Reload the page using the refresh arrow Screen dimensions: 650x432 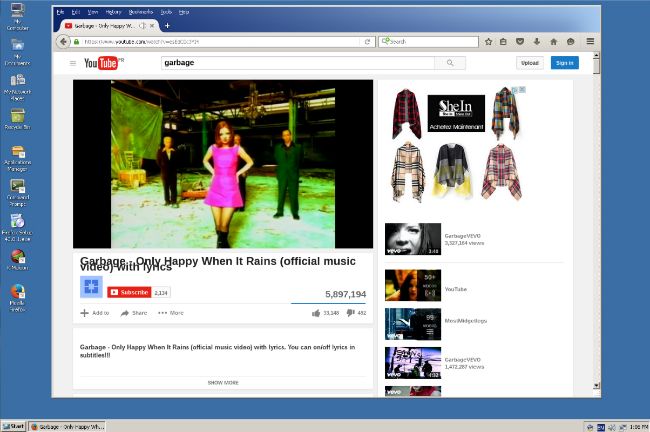[367, 42]
